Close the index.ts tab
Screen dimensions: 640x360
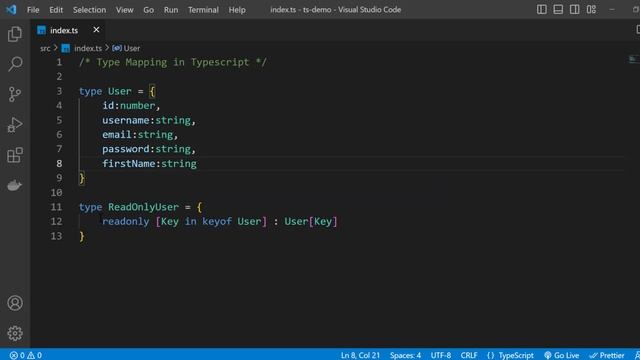[x=96, y=30]
